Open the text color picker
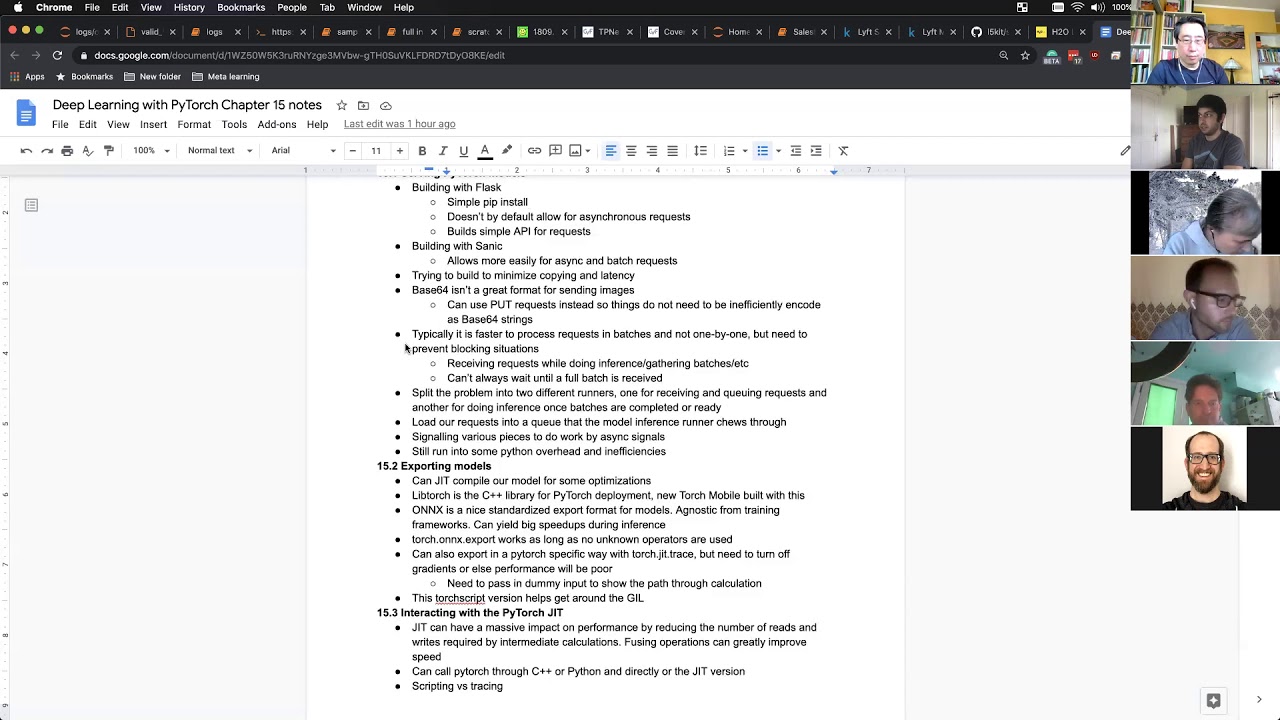 click(485, 151)
